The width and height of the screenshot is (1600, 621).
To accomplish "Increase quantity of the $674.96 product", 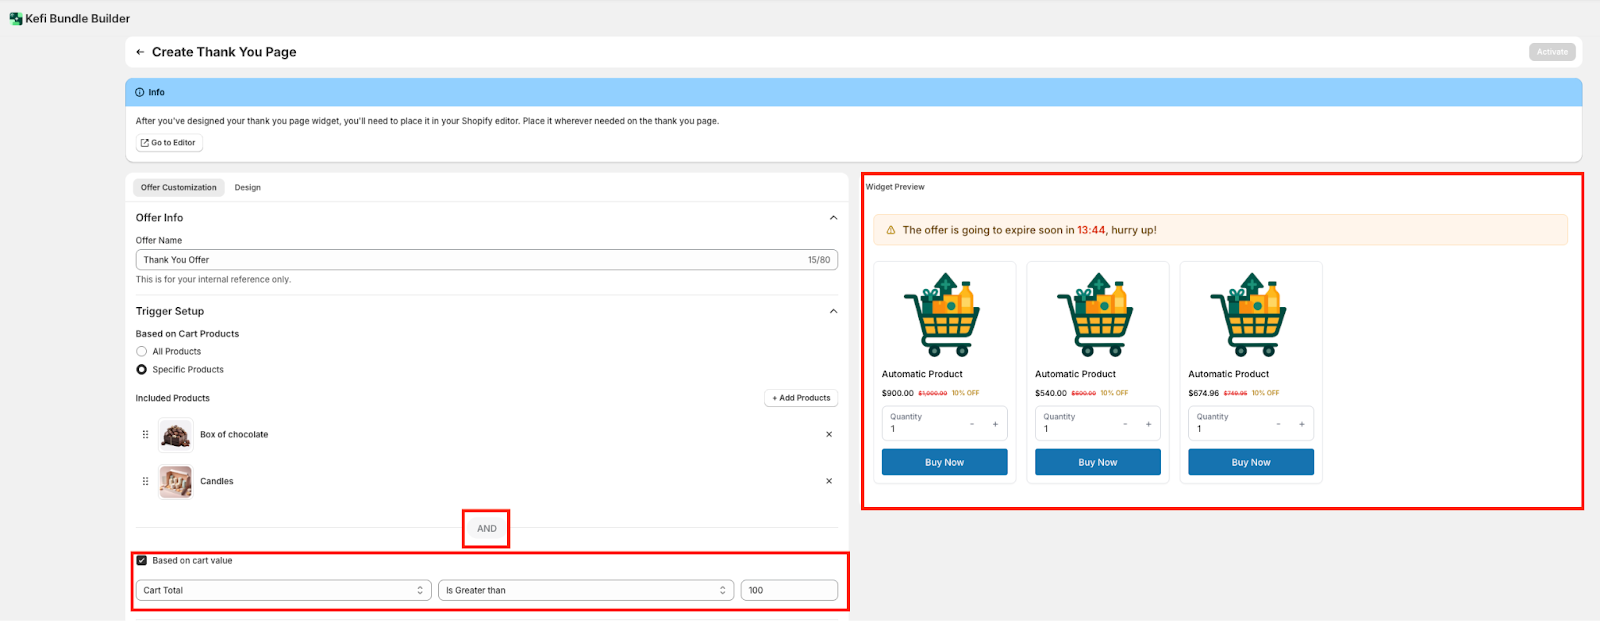I will pyautogui.click(x=1301, y=424).
